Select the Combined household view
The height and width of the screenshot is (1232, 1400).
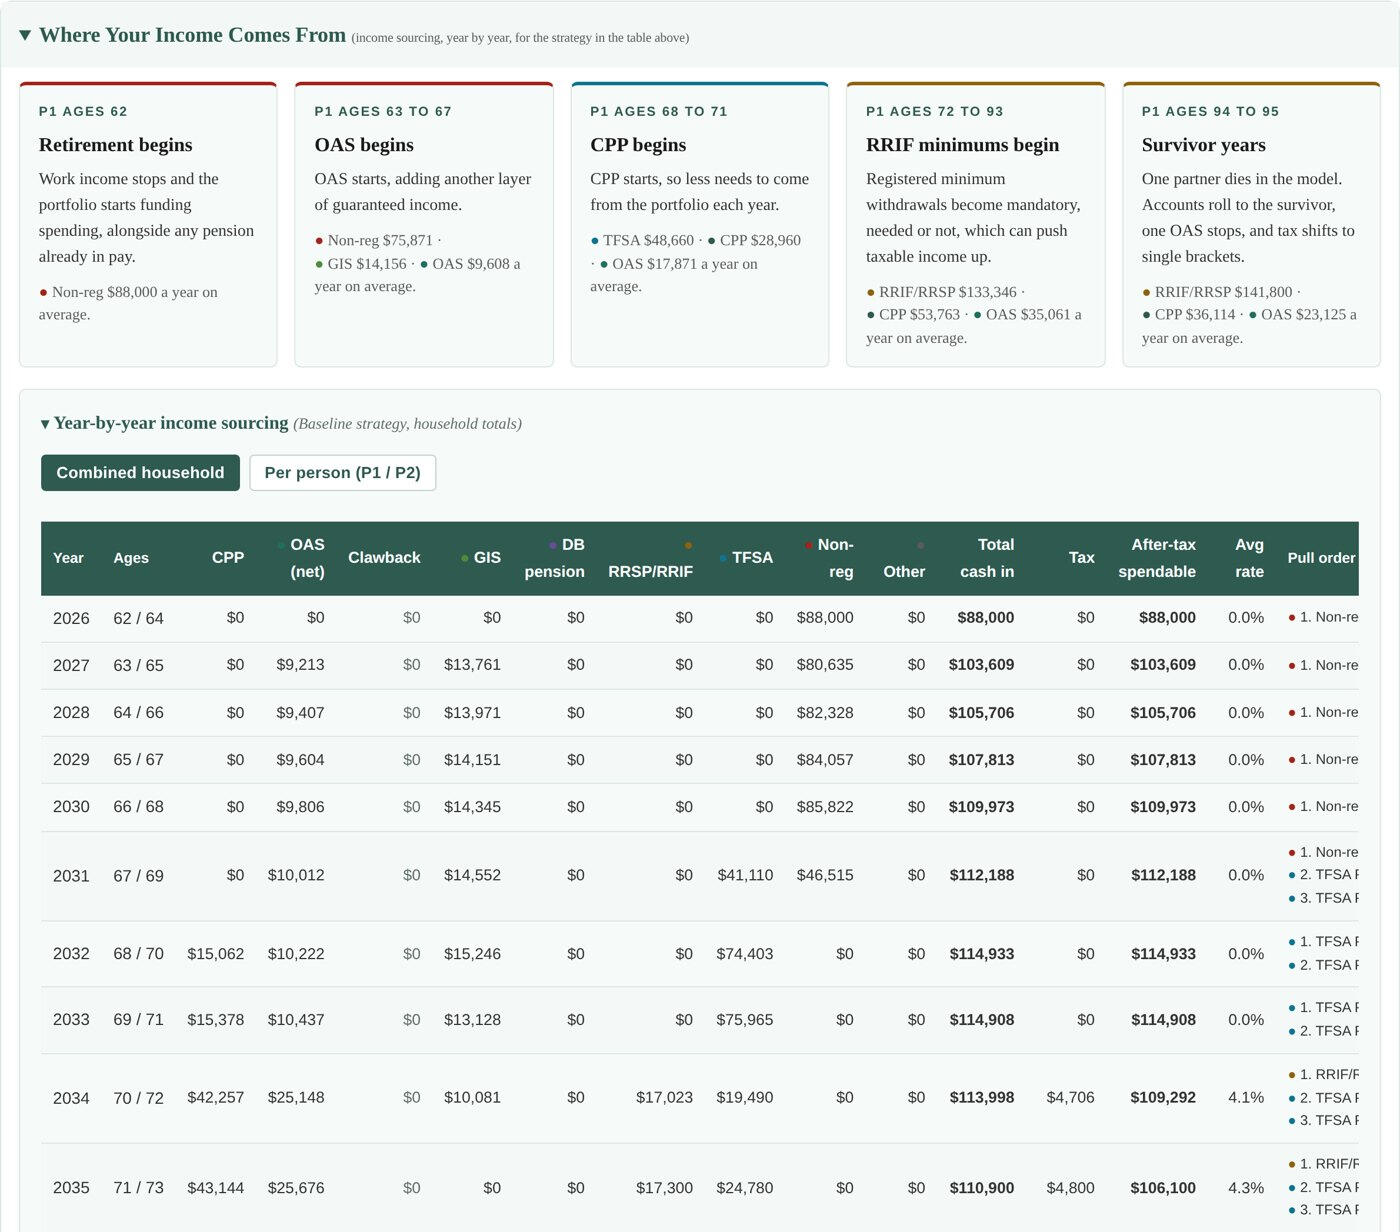(x=140, y=473)
